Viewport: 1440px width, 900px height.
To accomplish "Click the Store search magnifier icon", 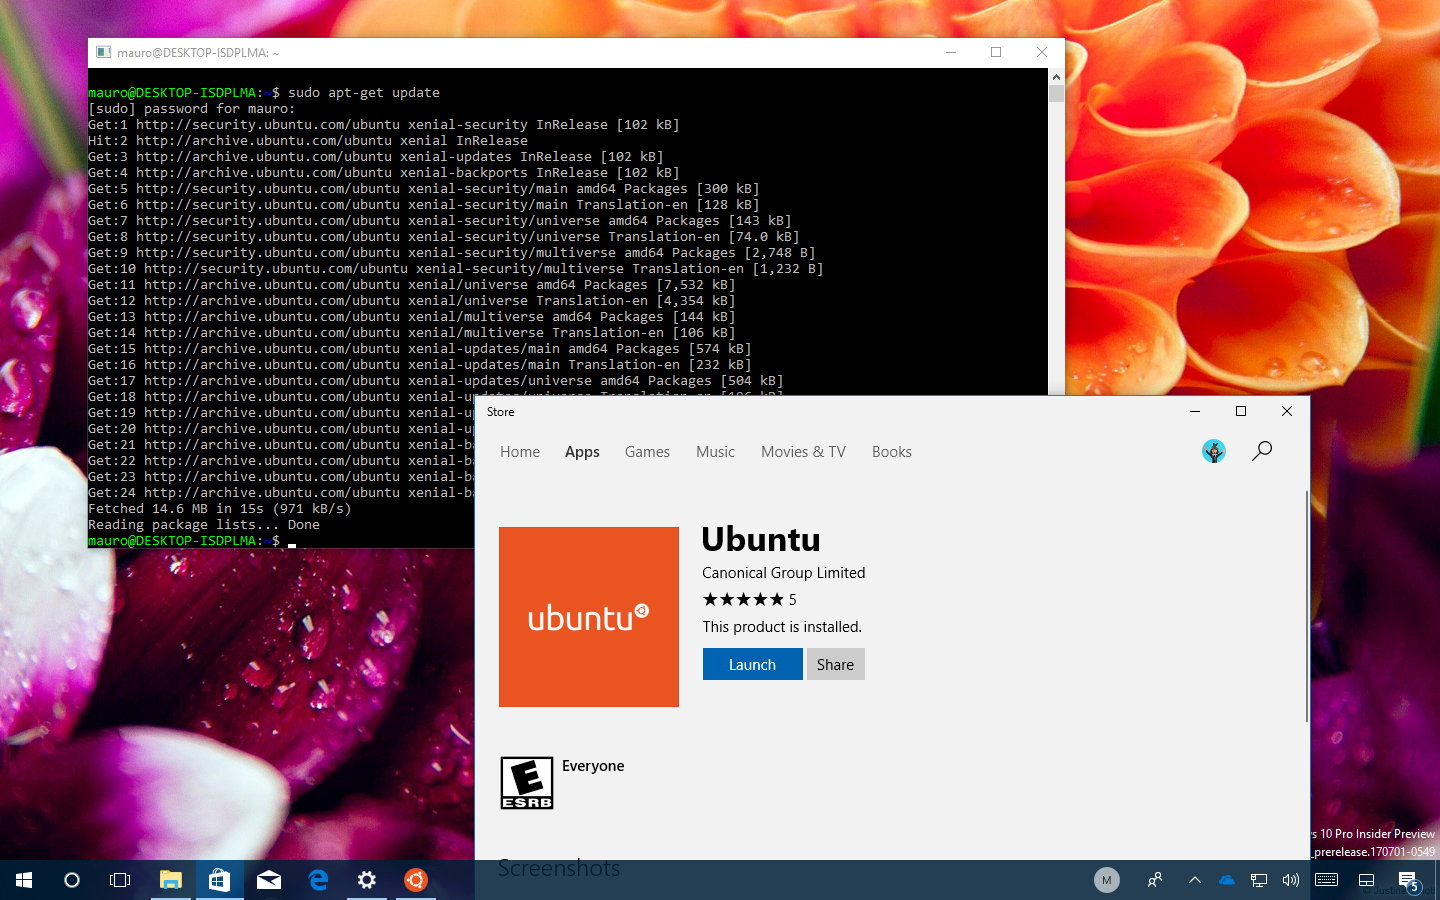I will (1262, 451).
